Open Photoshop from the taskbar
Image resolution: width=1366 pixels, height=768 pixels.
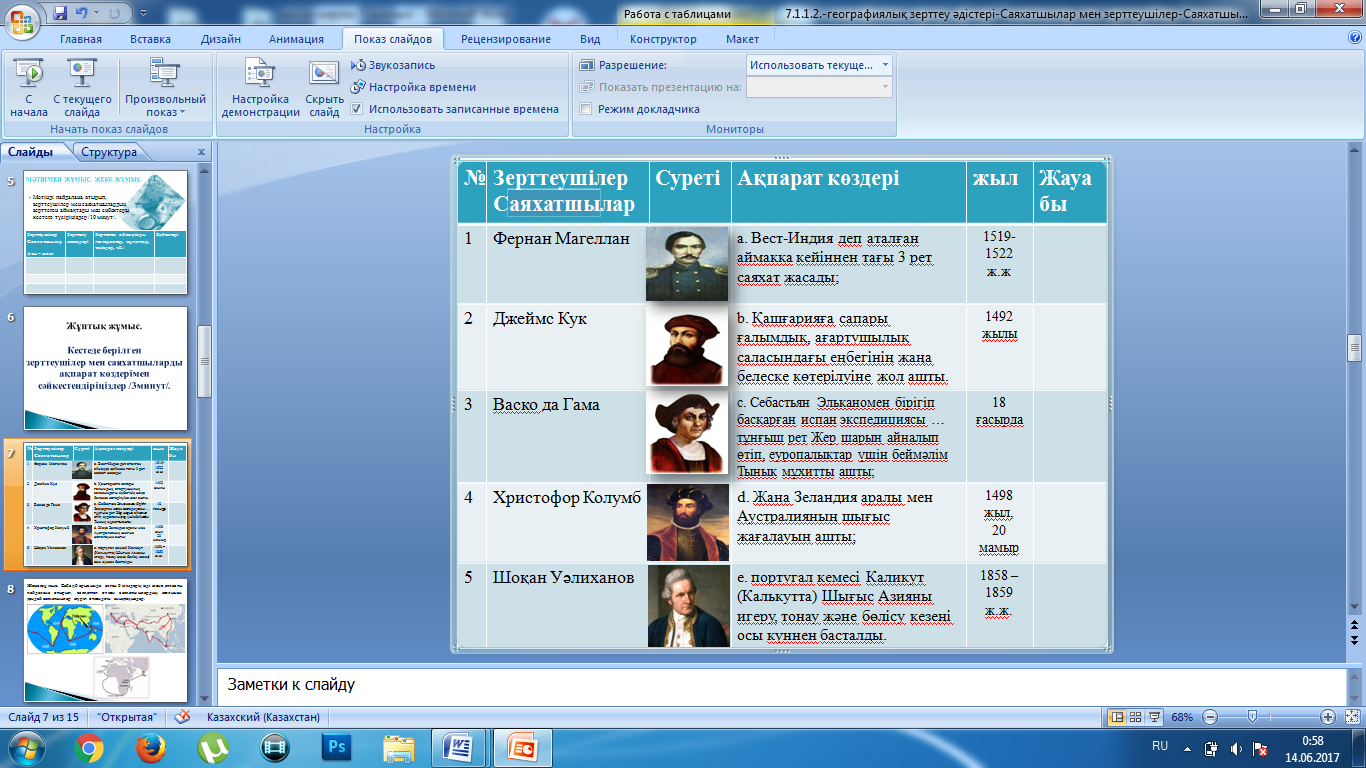tap(337, 747)
